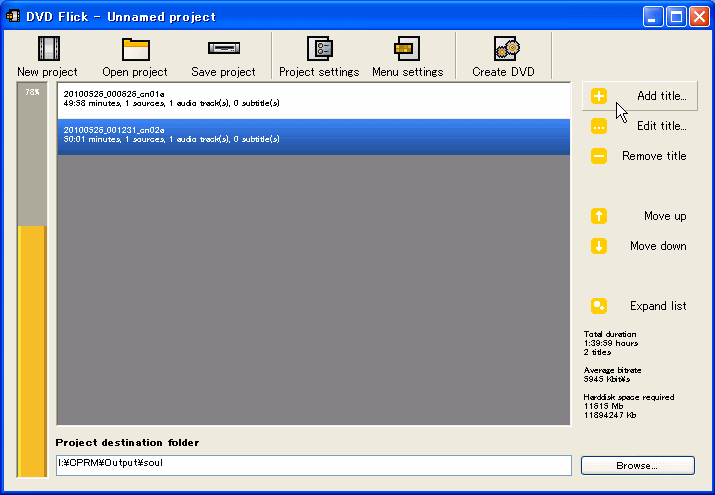Start Create DVD from the toolbar

pyautogui.click(x=503, y=48)
